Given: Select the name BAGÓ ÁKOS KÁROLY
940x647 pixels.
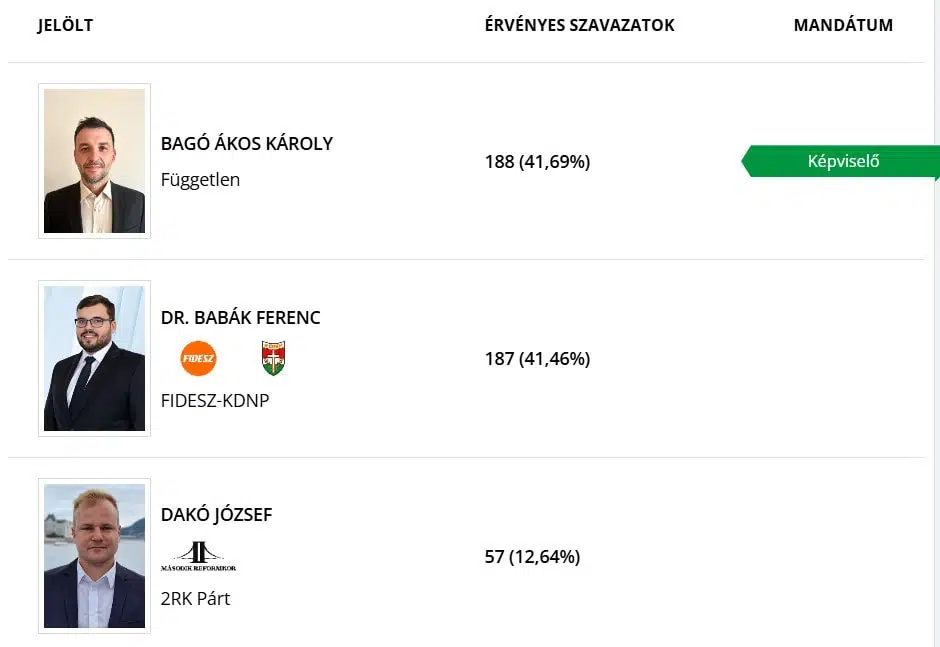Looking at the screenshot, I should point(247,144).
